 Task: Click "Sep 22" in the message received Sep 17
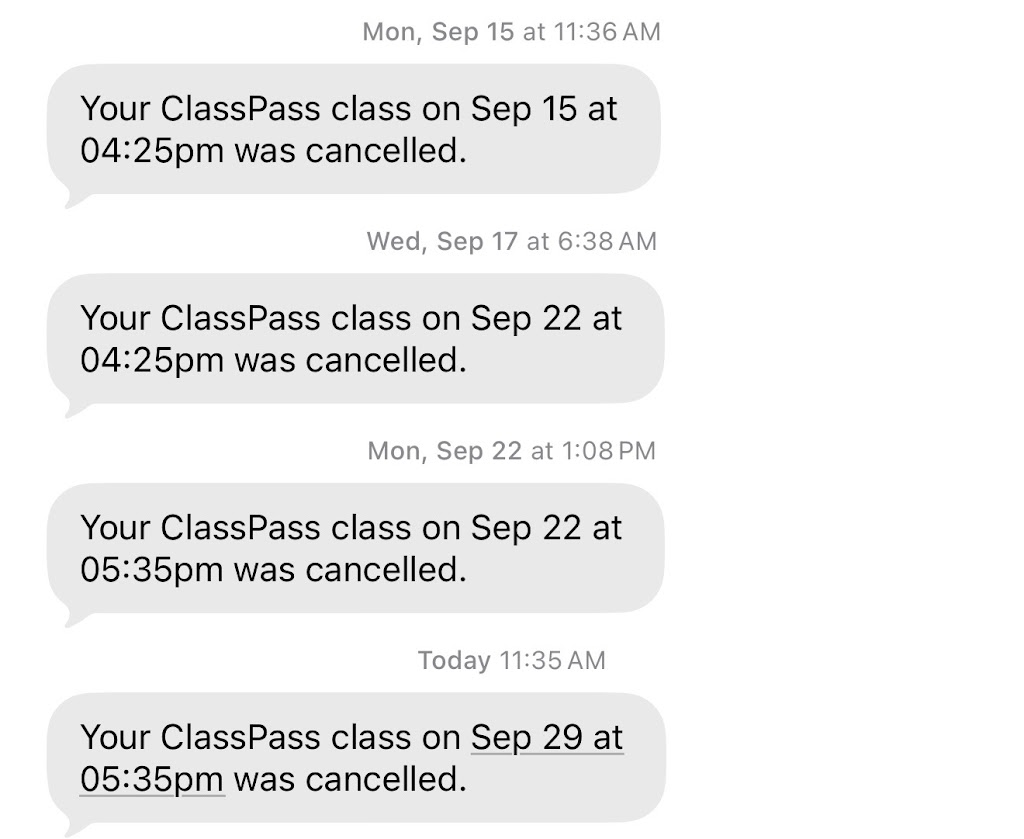tap(525, 319)
